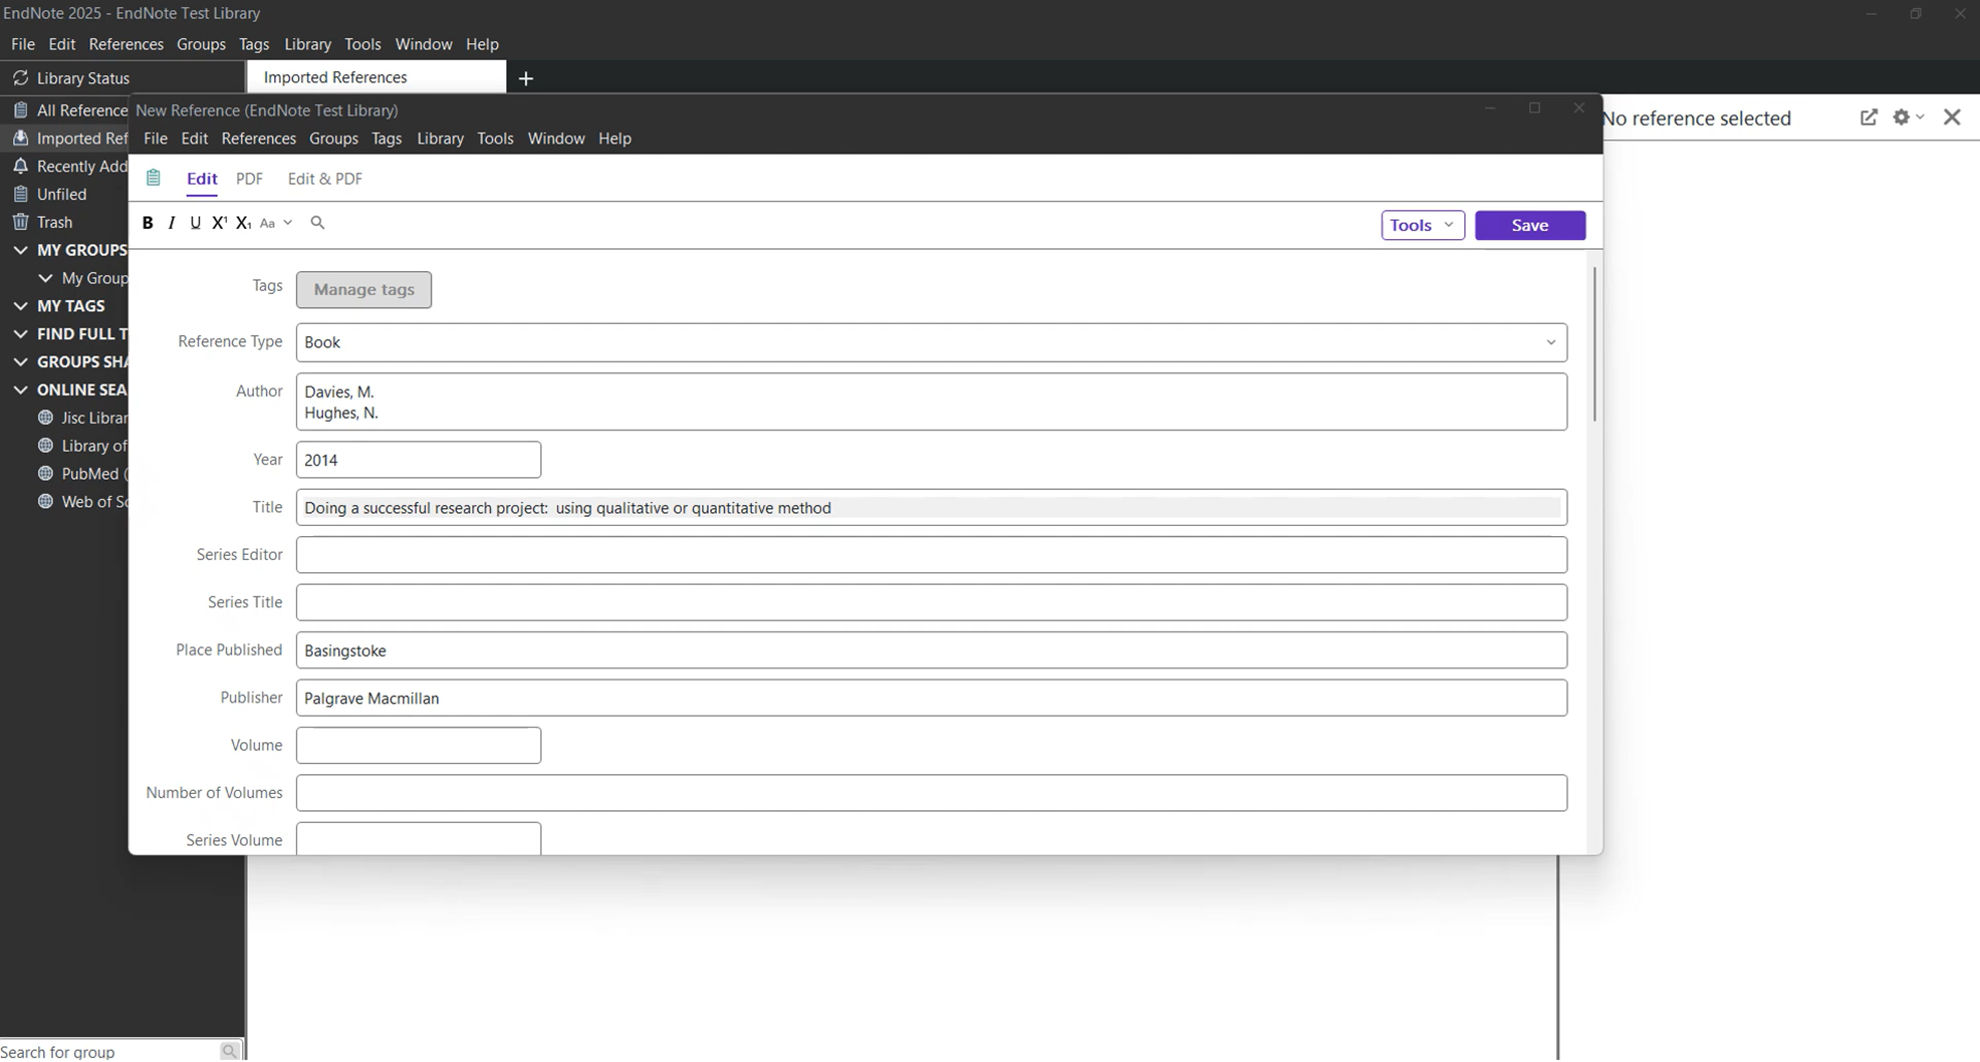This screenshot has height=1062, width=1980.
Task: Collapse the MY GROUPS section
Action: click(21, 250)
